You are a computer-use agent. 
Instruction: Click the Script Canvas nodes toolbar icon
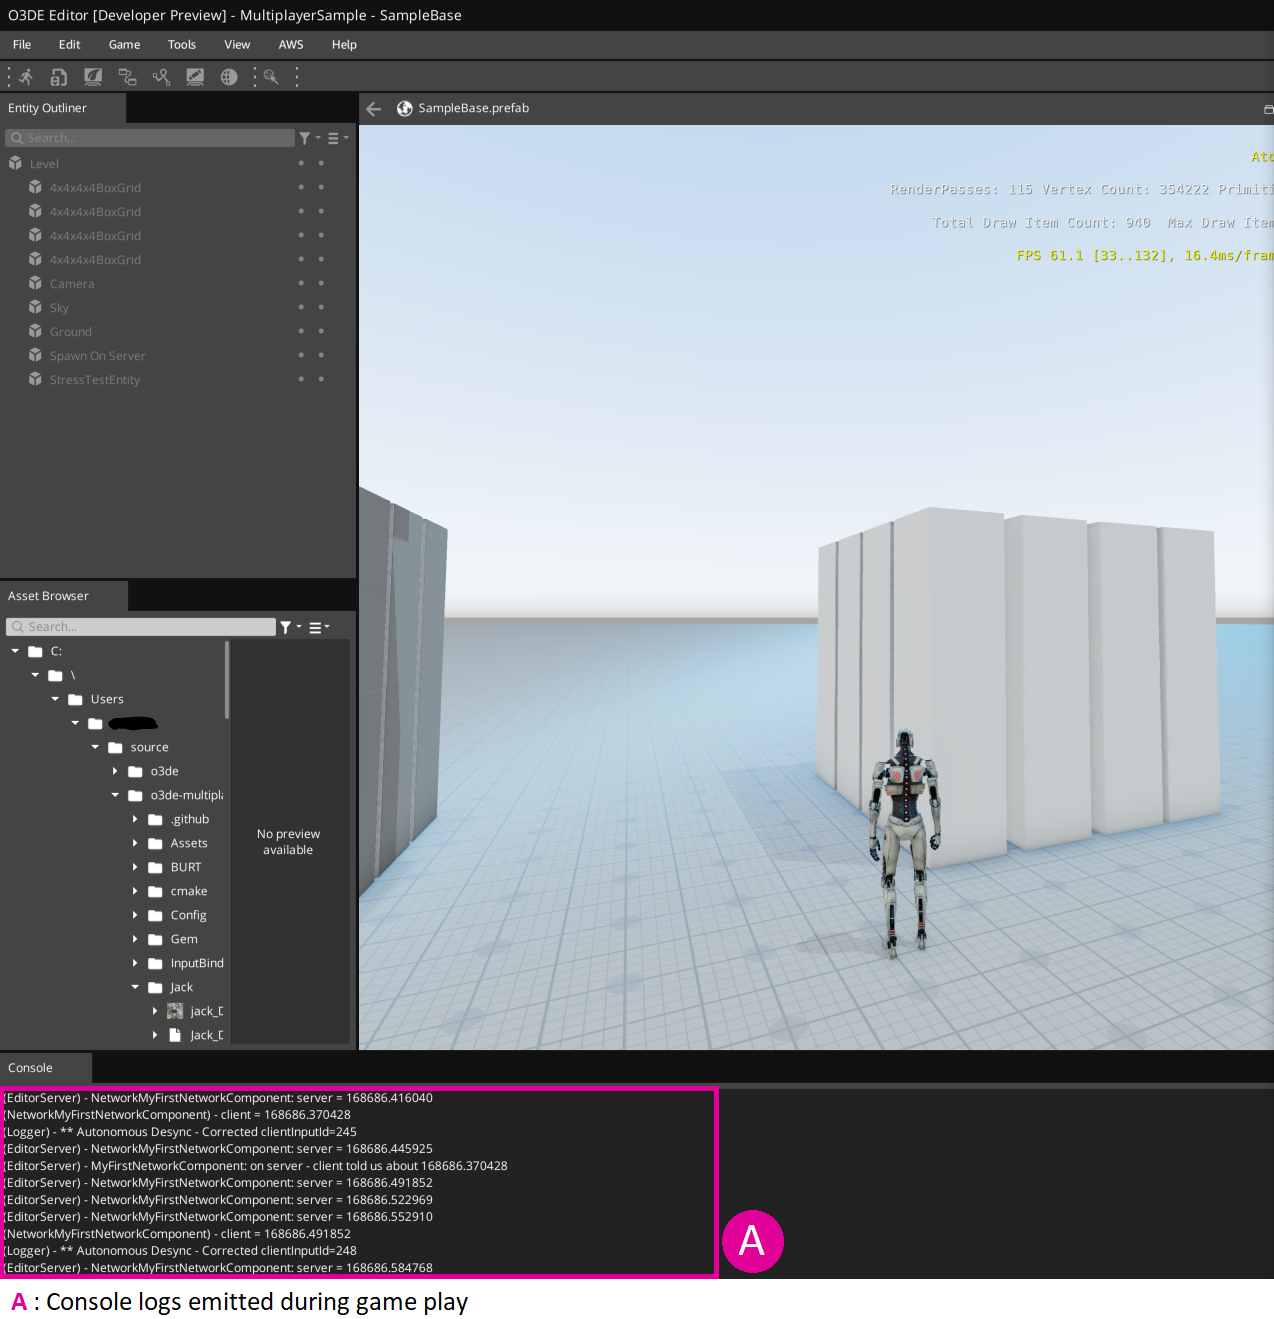coord(127,76)
